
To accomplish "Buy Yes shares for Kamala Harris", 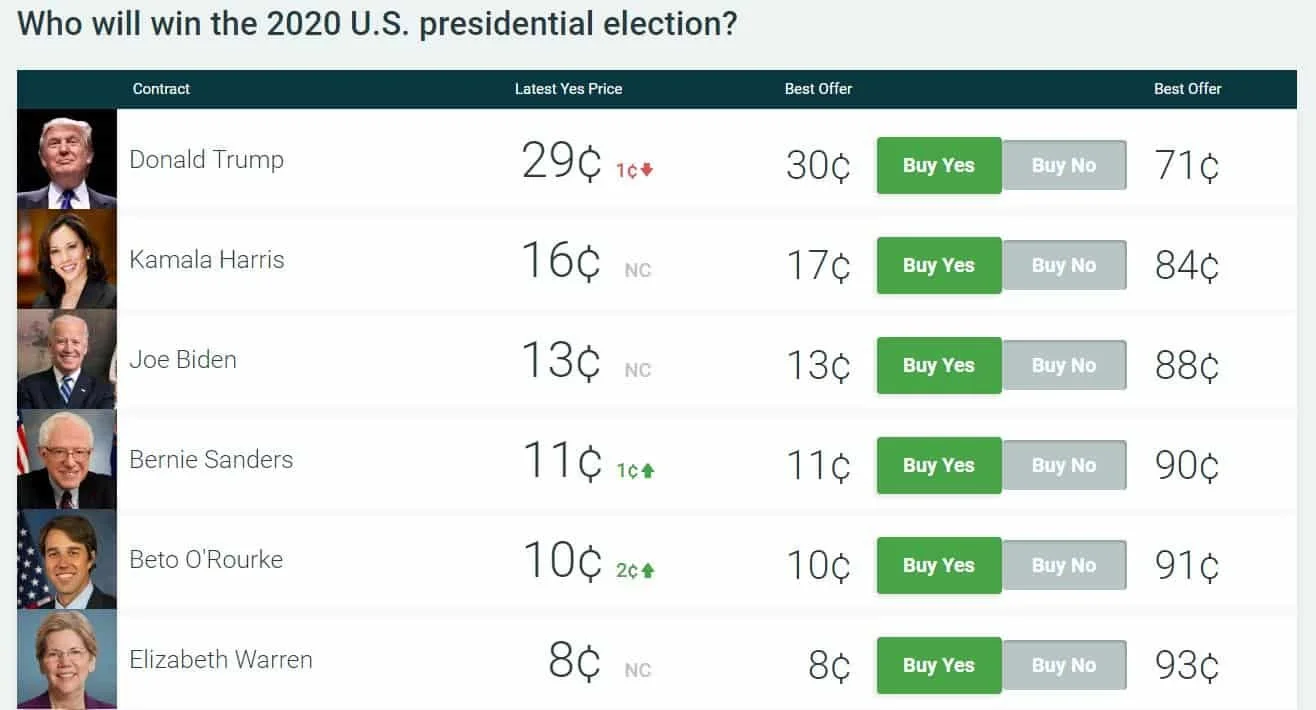I will click(939, 265).
